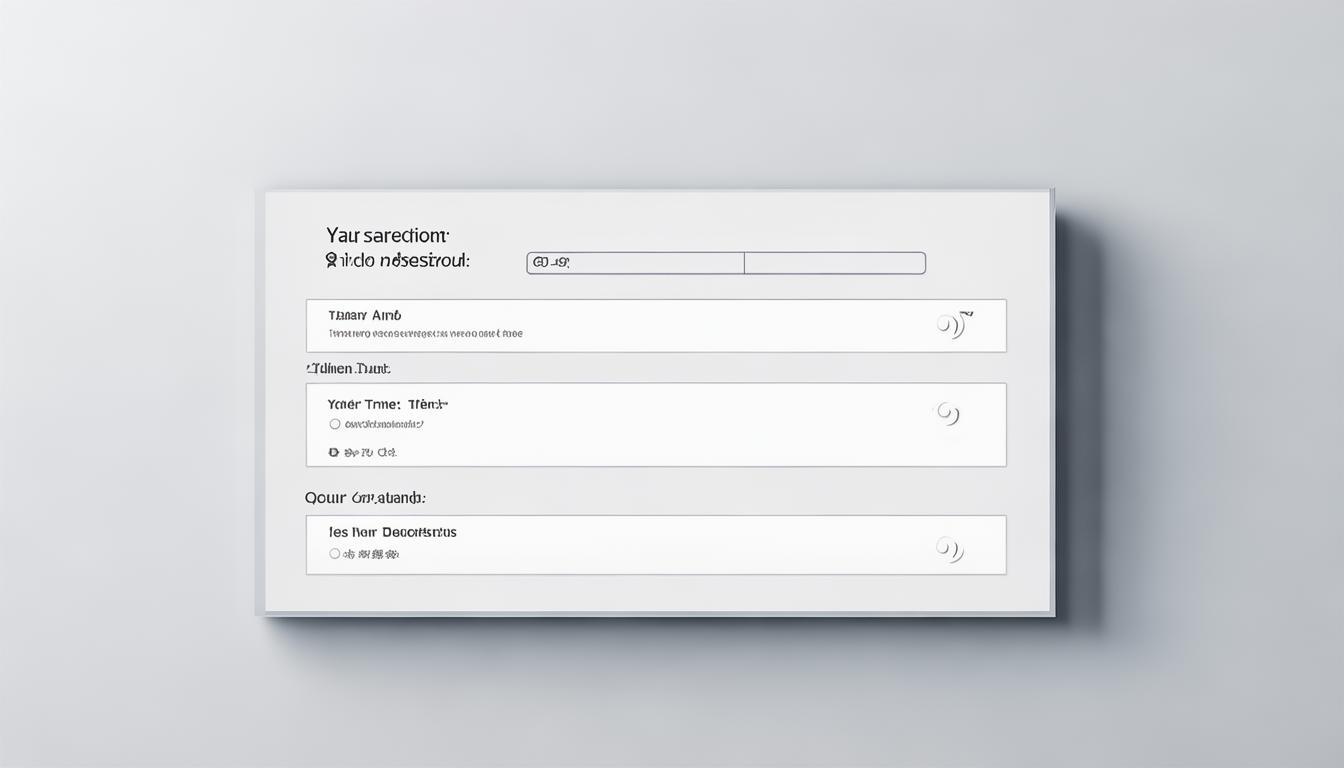
Task: Click the option text beside the Deoortsntus radio
Action: (x=371, y=553)
